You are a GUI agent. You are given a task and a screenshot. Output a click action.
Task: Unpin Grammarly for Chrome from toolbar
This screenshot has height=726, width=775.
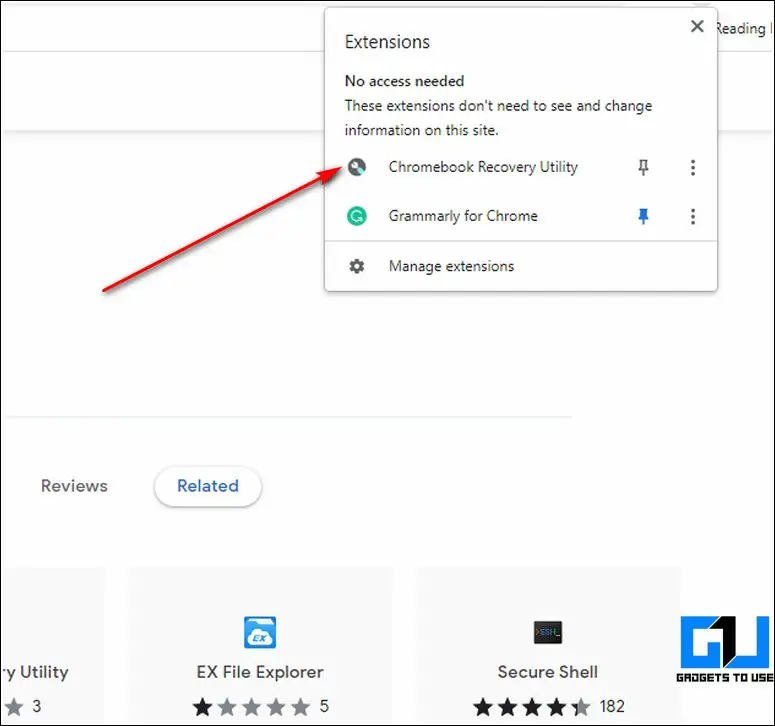643,216
